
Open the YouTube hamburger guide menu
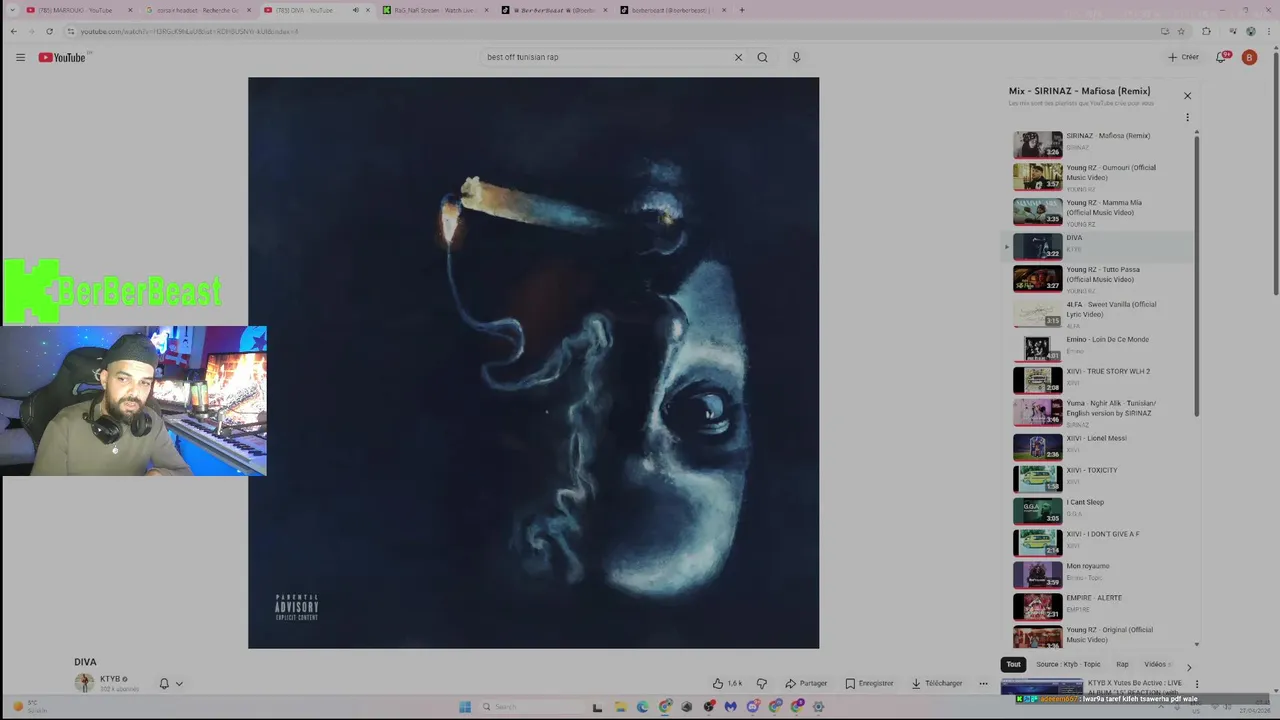click(20, 57)
